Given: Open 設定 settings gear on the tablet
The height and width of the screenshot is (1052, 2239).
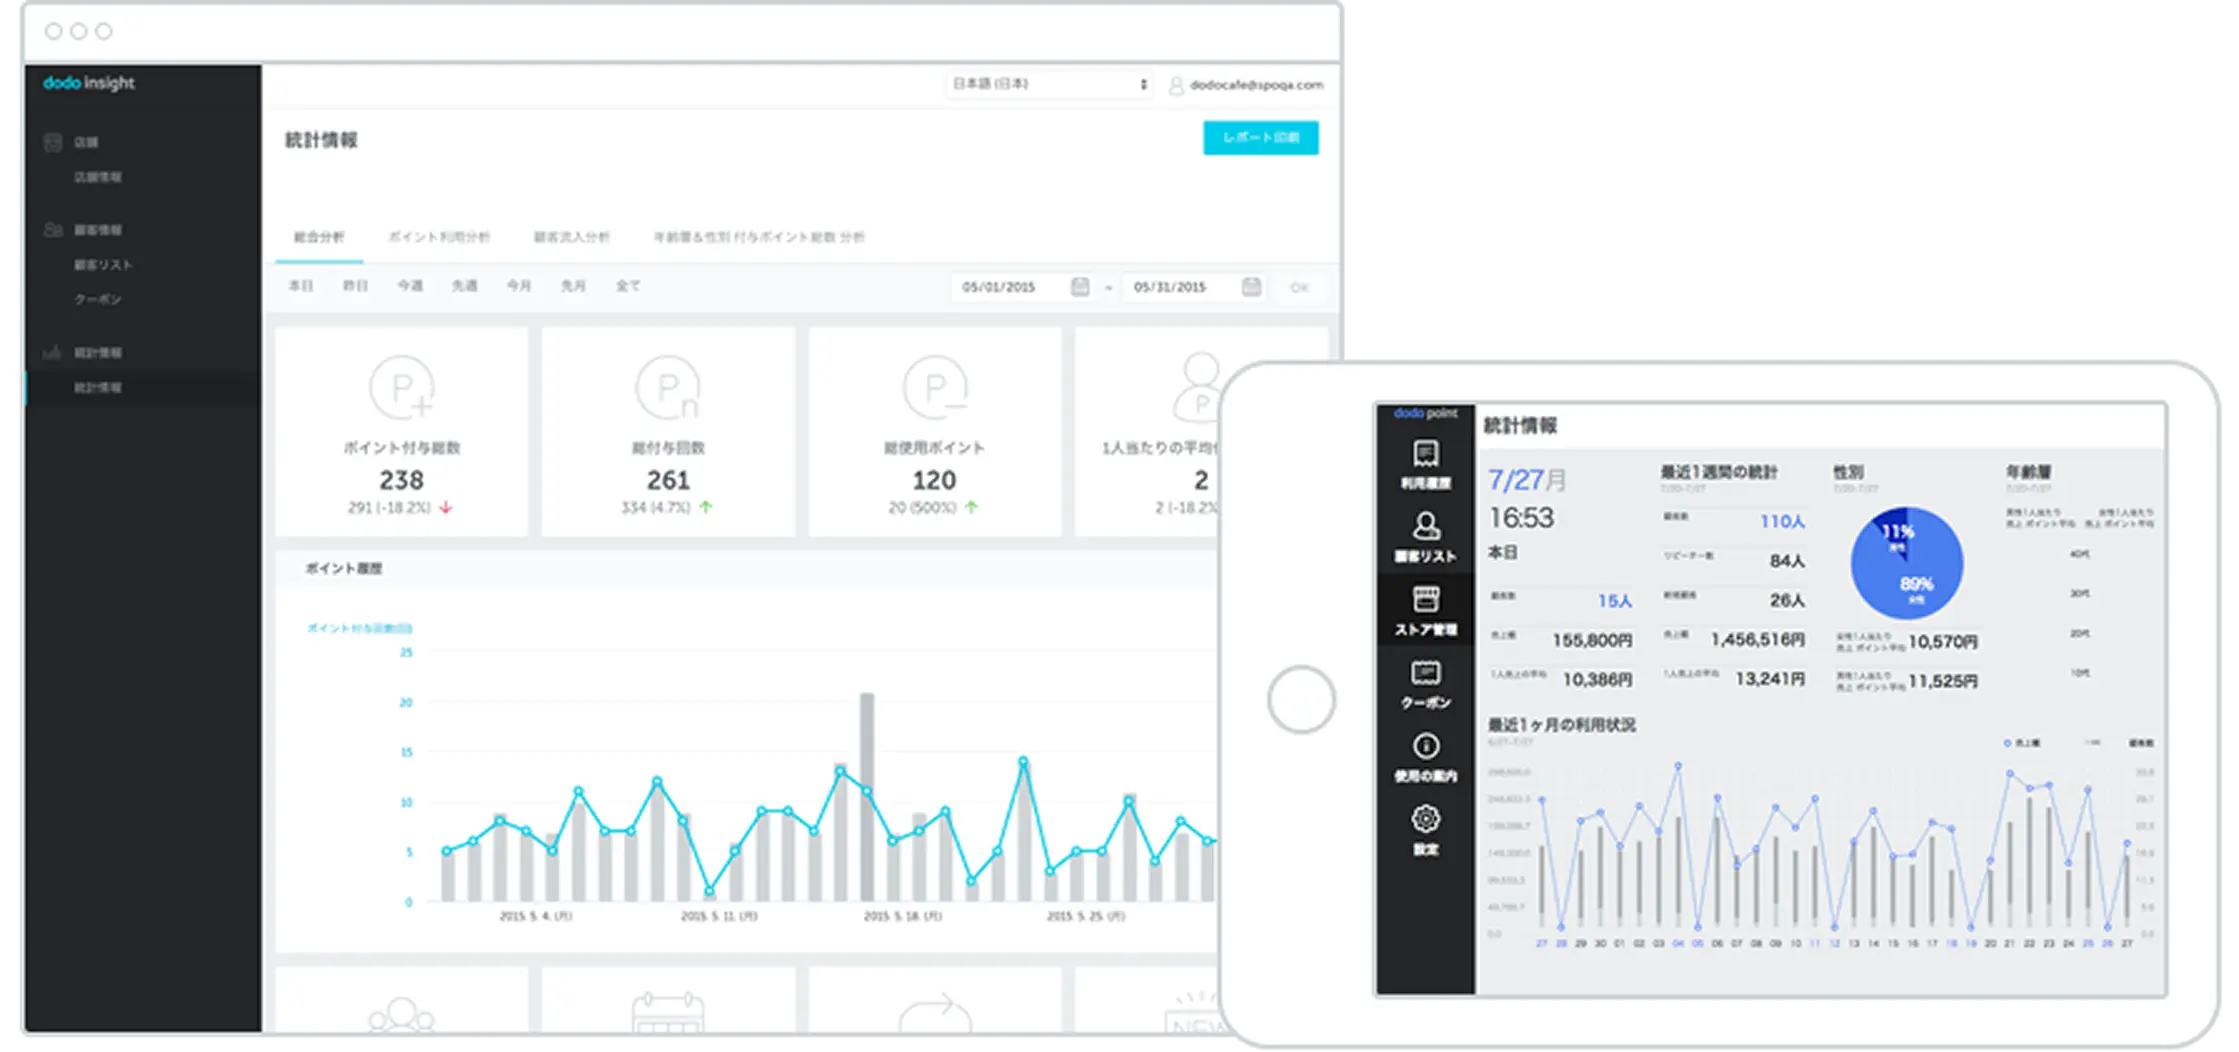Looking at the screenshot, I should point(1426,831).
